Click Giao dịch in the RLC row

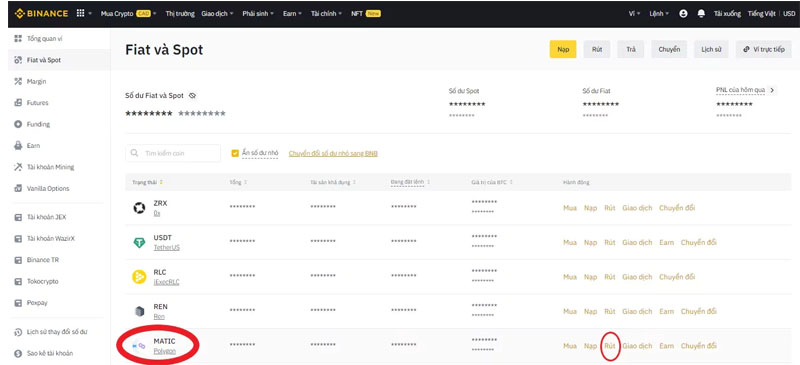[637, 277]
